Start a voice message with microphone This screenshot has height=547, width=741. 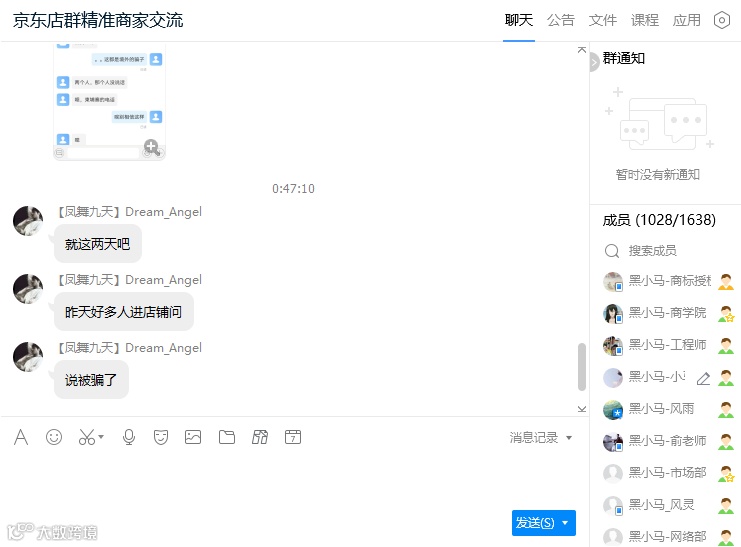pyautogui.click(x=129, y=437)
